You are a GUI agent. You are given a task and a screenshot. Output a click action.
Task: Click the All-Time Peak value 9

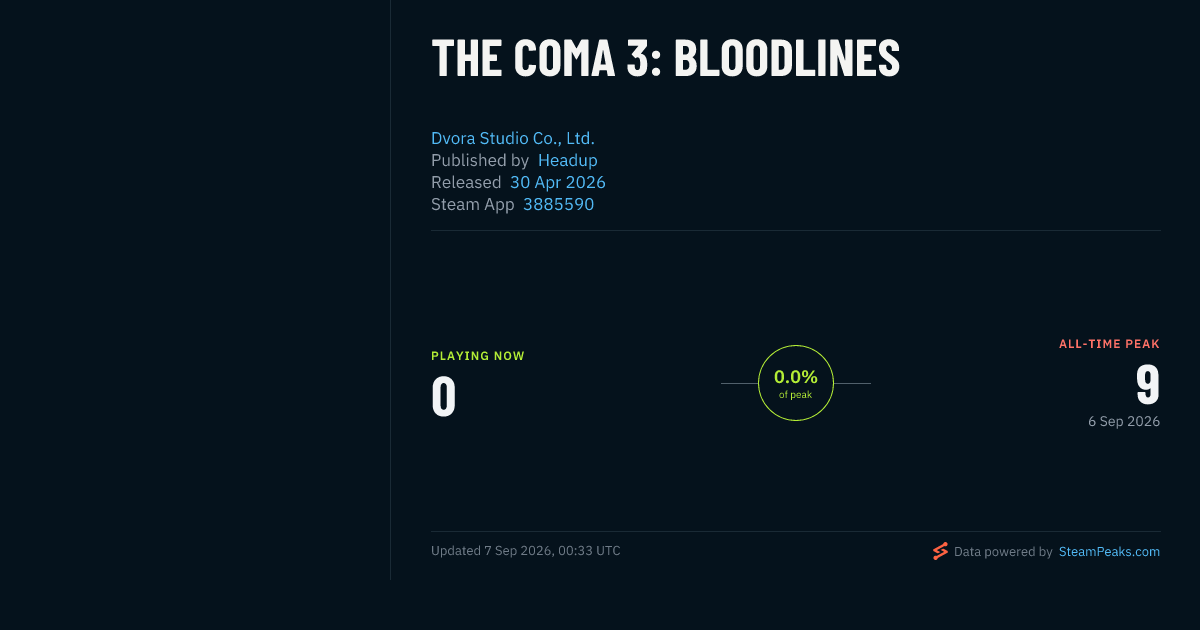[1148, 384]
